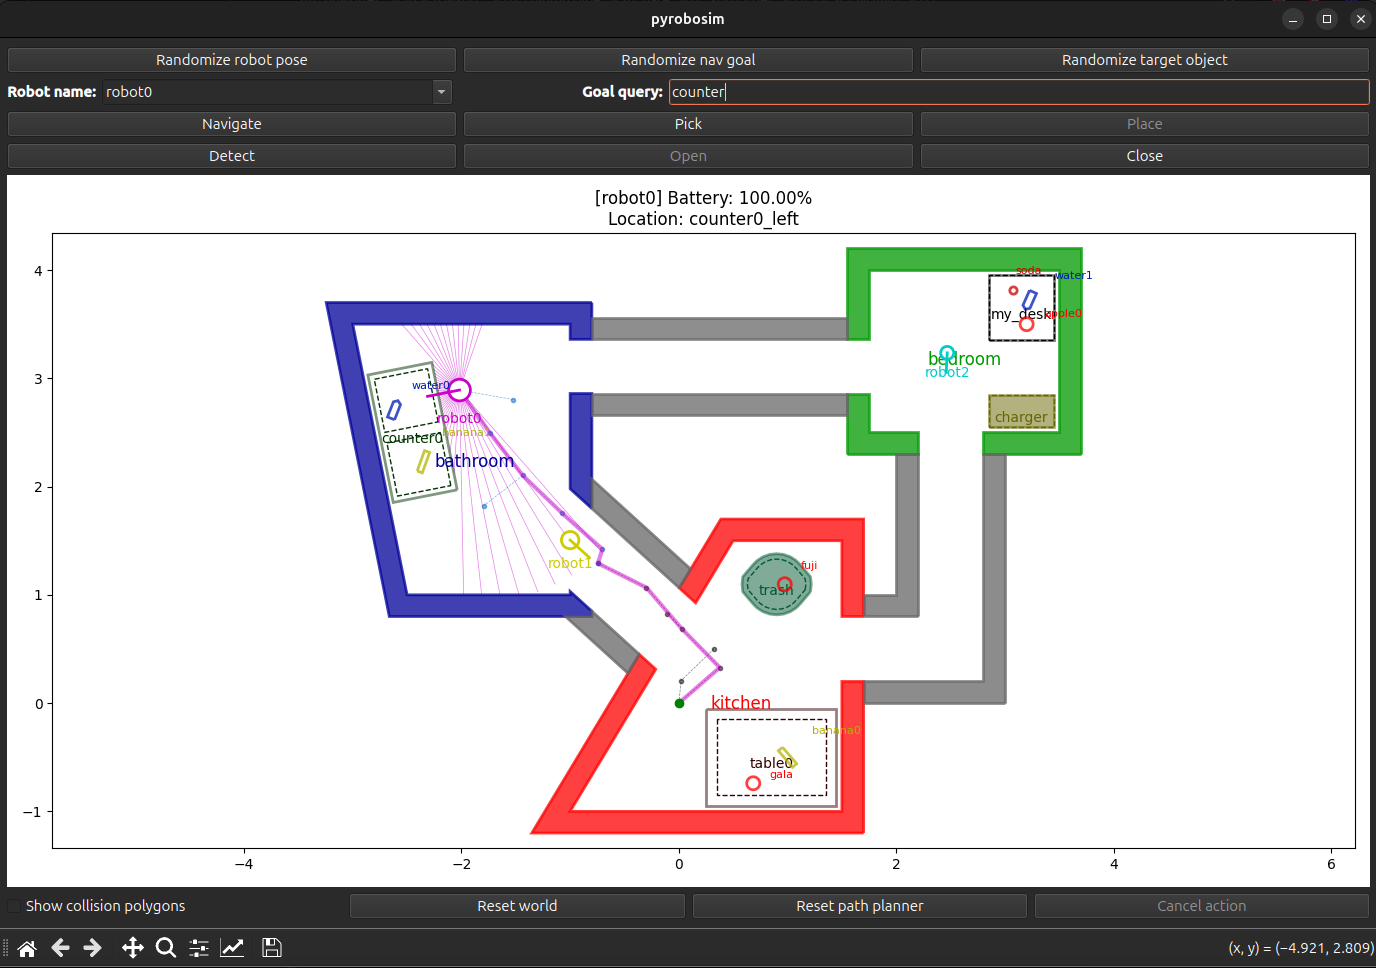Click the Close action button
1376x968 pixels.
(1144, 155)
